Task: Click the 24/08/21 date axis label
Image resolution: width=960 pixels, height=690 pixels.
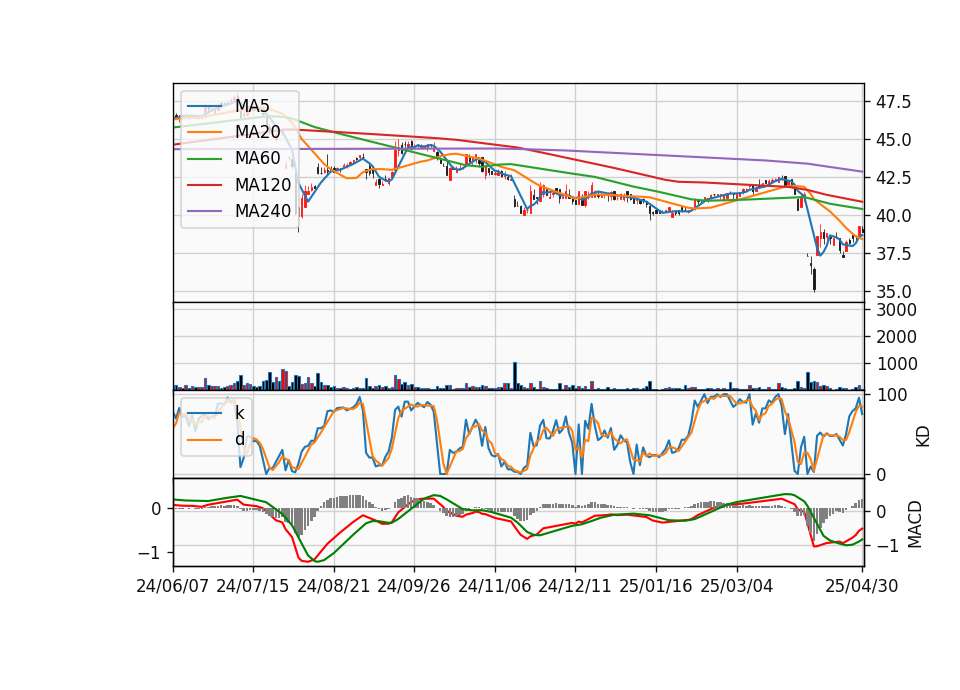Action: pos(334,586)
